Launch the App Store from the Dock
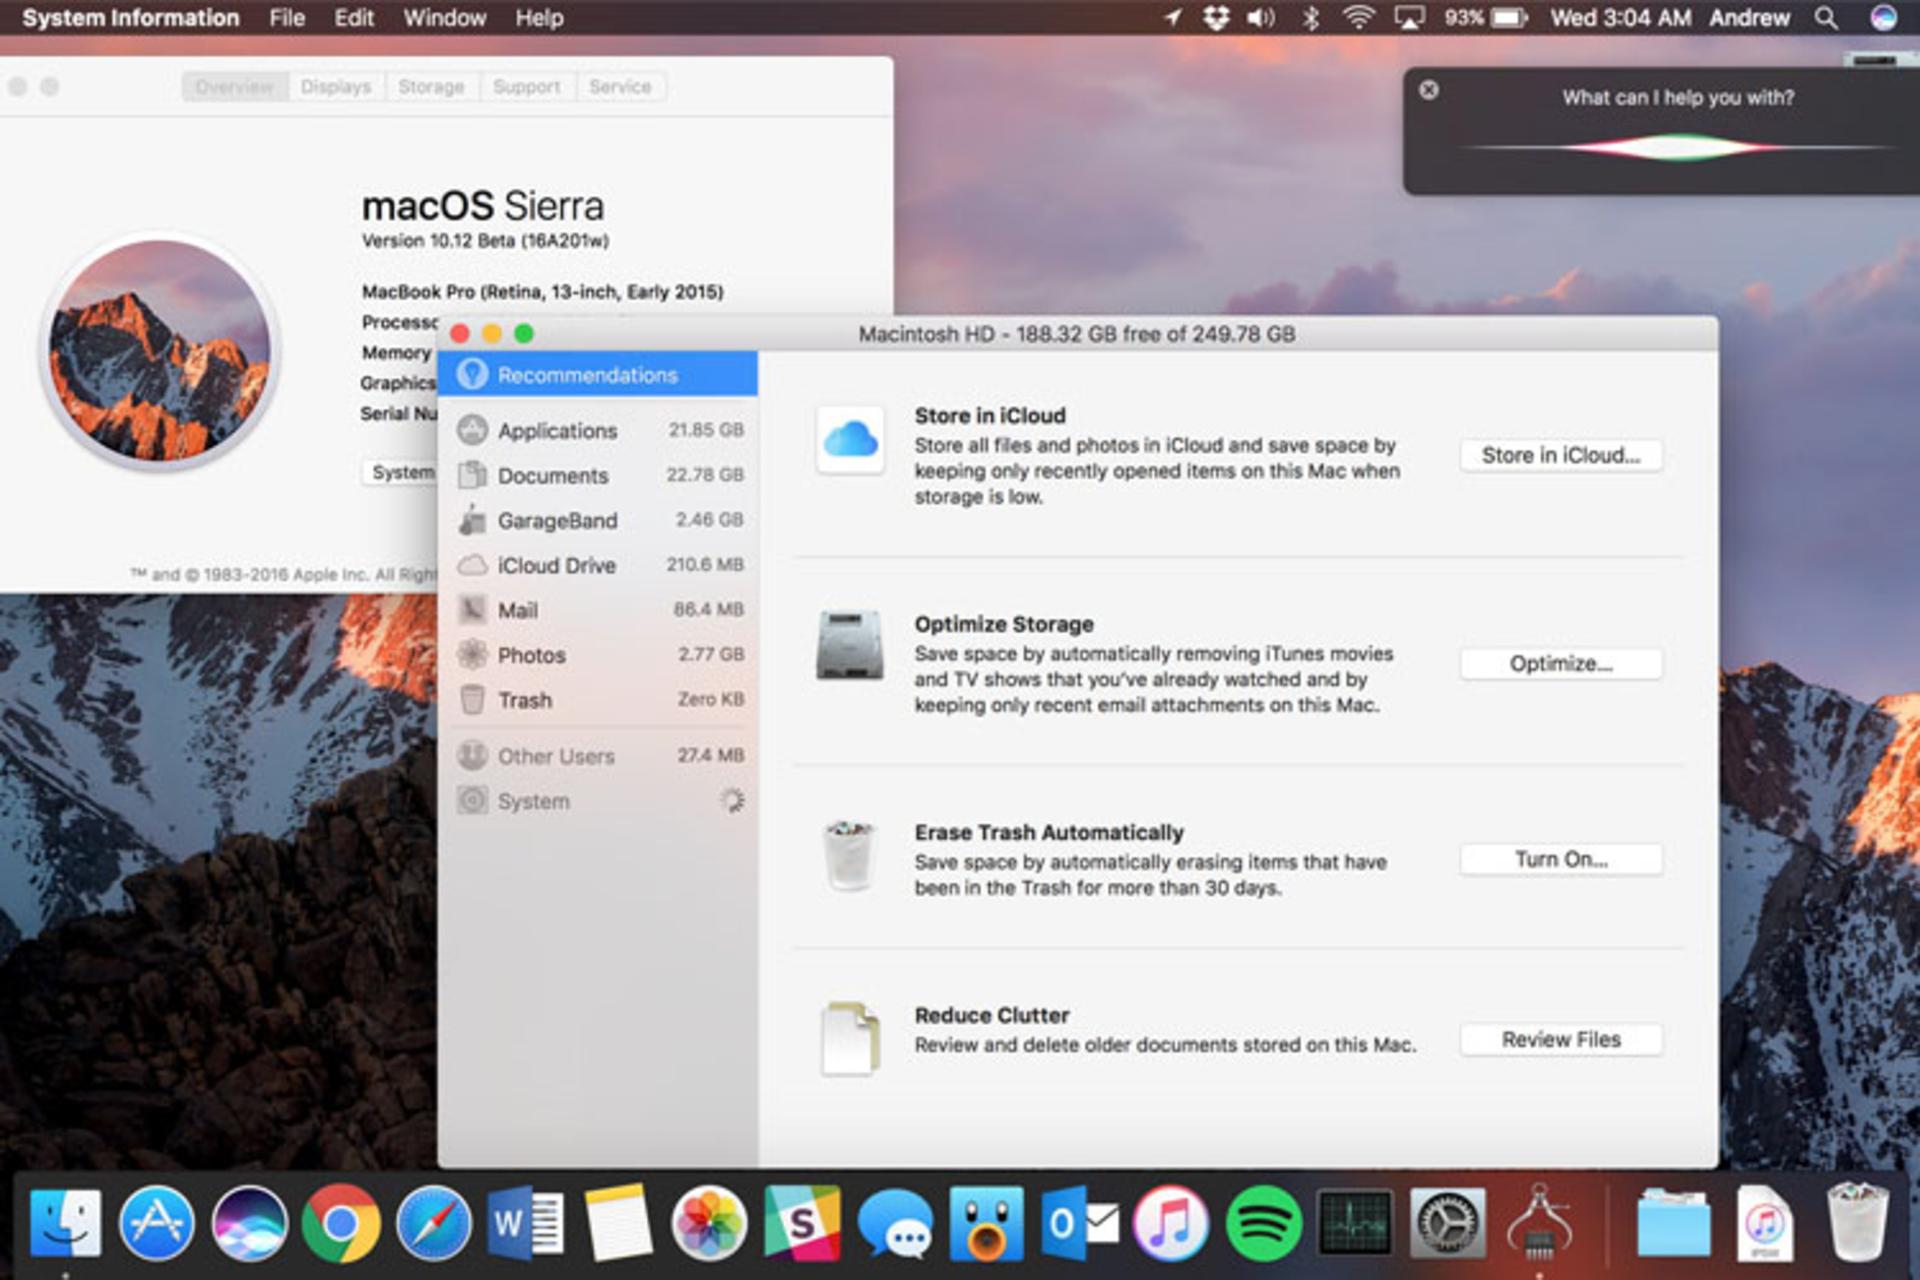Viewport: 1920px width, 1280px height. click(157, 1222)
